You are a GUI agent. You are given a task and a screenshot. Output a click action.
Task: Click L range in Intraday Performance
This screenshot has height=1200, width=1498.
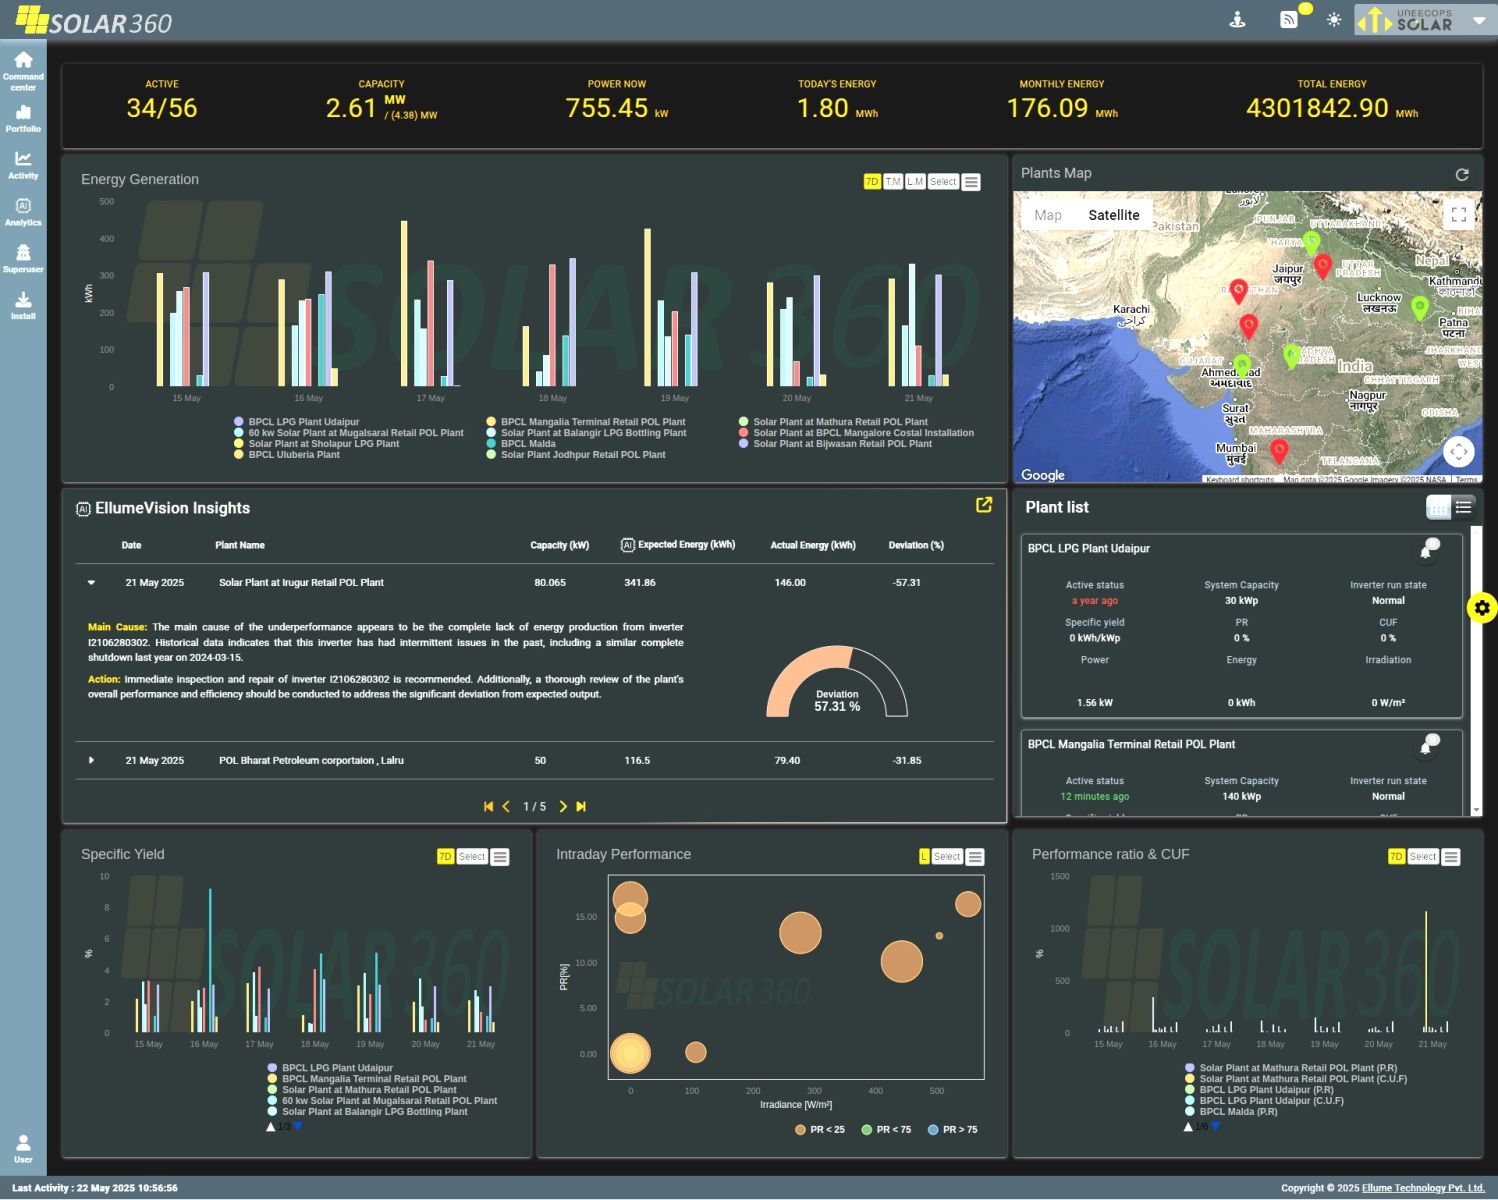tap(924, 857)
